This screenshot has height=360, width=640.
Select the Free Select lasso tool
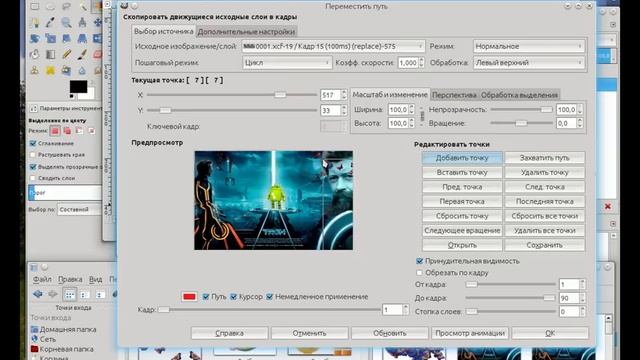(66, 7)
